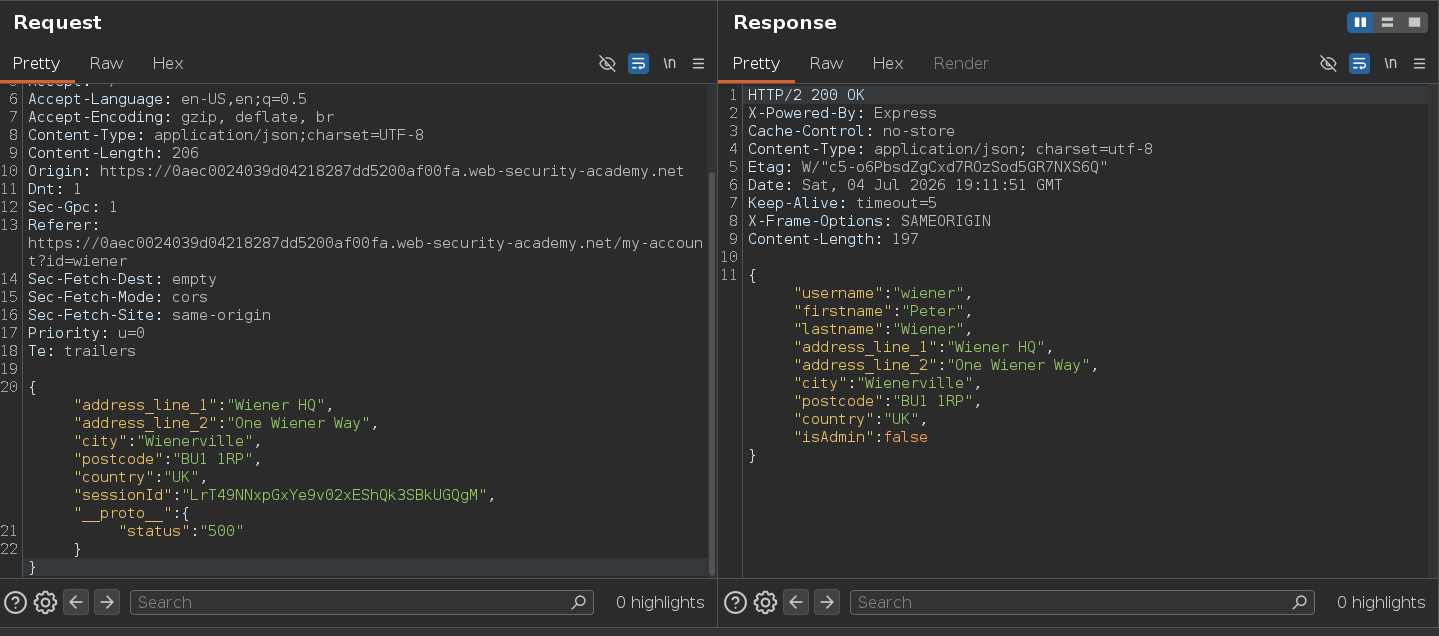Click Sec-Fetch-Mode: cors header
Image resolution: width=1439 pixels, height=636 pixels.
pos(118,297)
